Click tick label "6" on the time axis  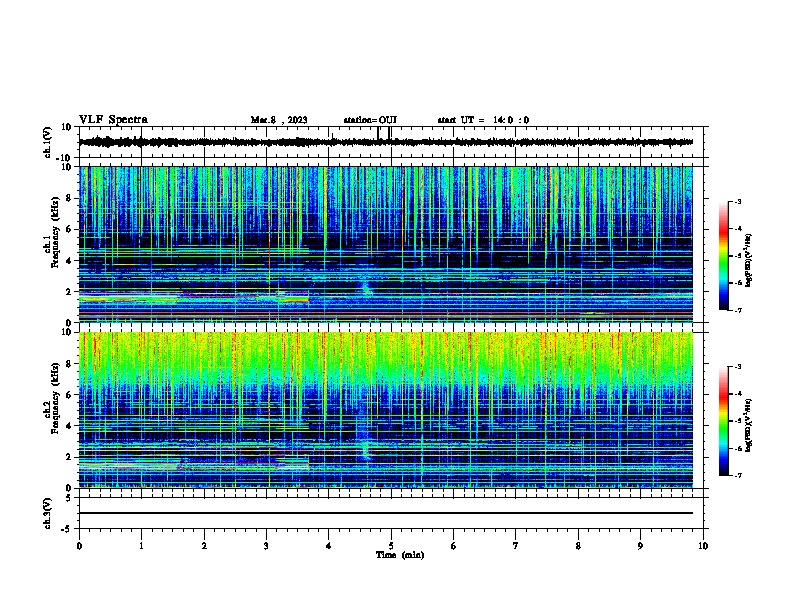click(454, 546)
